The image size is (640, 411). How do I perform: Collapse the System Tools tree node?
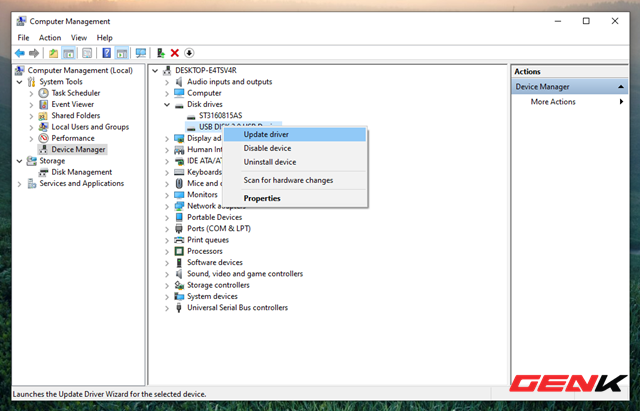[20, 82]
